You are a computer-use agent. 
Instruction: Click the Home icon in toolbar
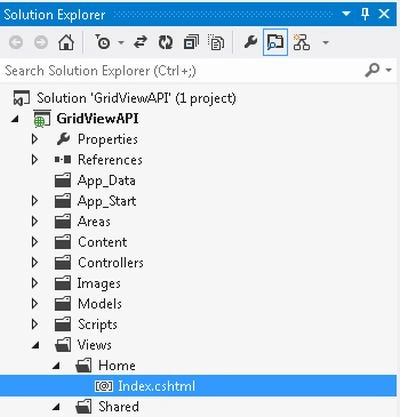coord(66,42)
